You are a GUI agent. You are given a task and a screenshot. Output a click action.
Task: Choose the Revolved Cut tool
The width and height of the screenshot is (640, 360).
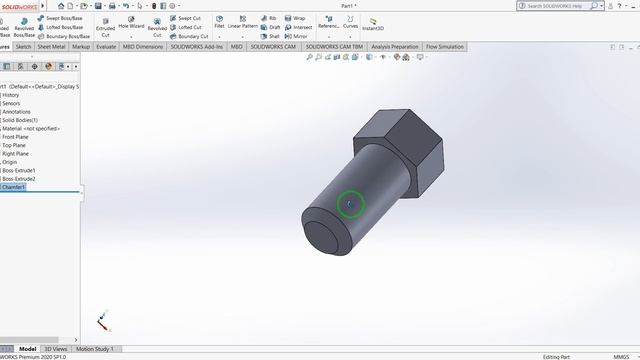point(157,27)
